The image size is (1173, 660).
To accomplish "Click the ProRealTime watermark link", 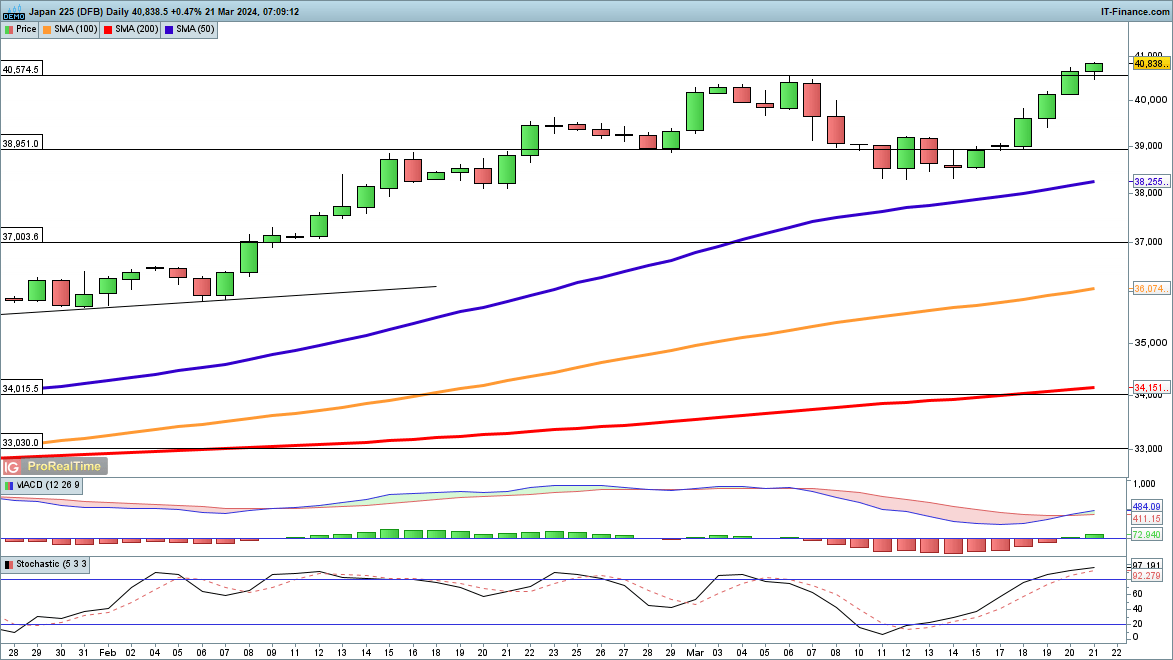I will [x=64, y=466].
